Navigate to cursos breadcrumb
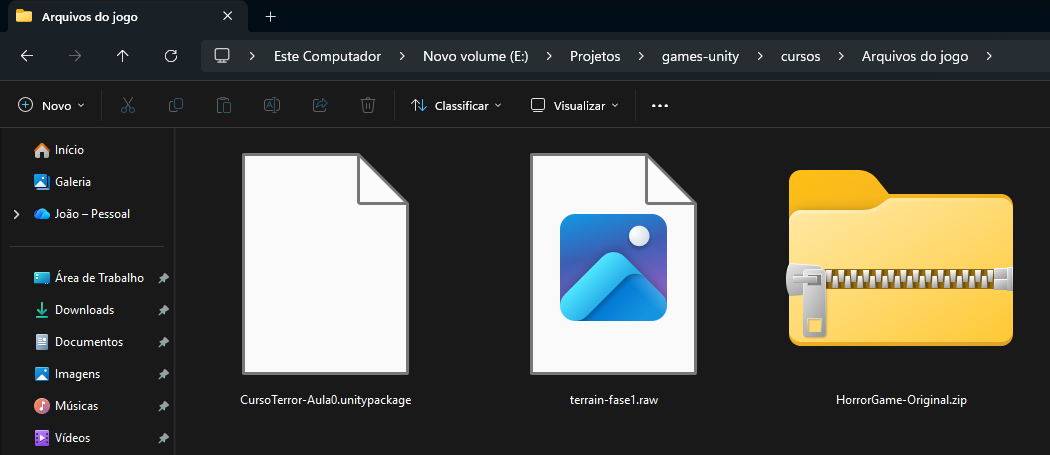Image resolution: width=1050 pixels, height=455 pixels. pos(800,56)
